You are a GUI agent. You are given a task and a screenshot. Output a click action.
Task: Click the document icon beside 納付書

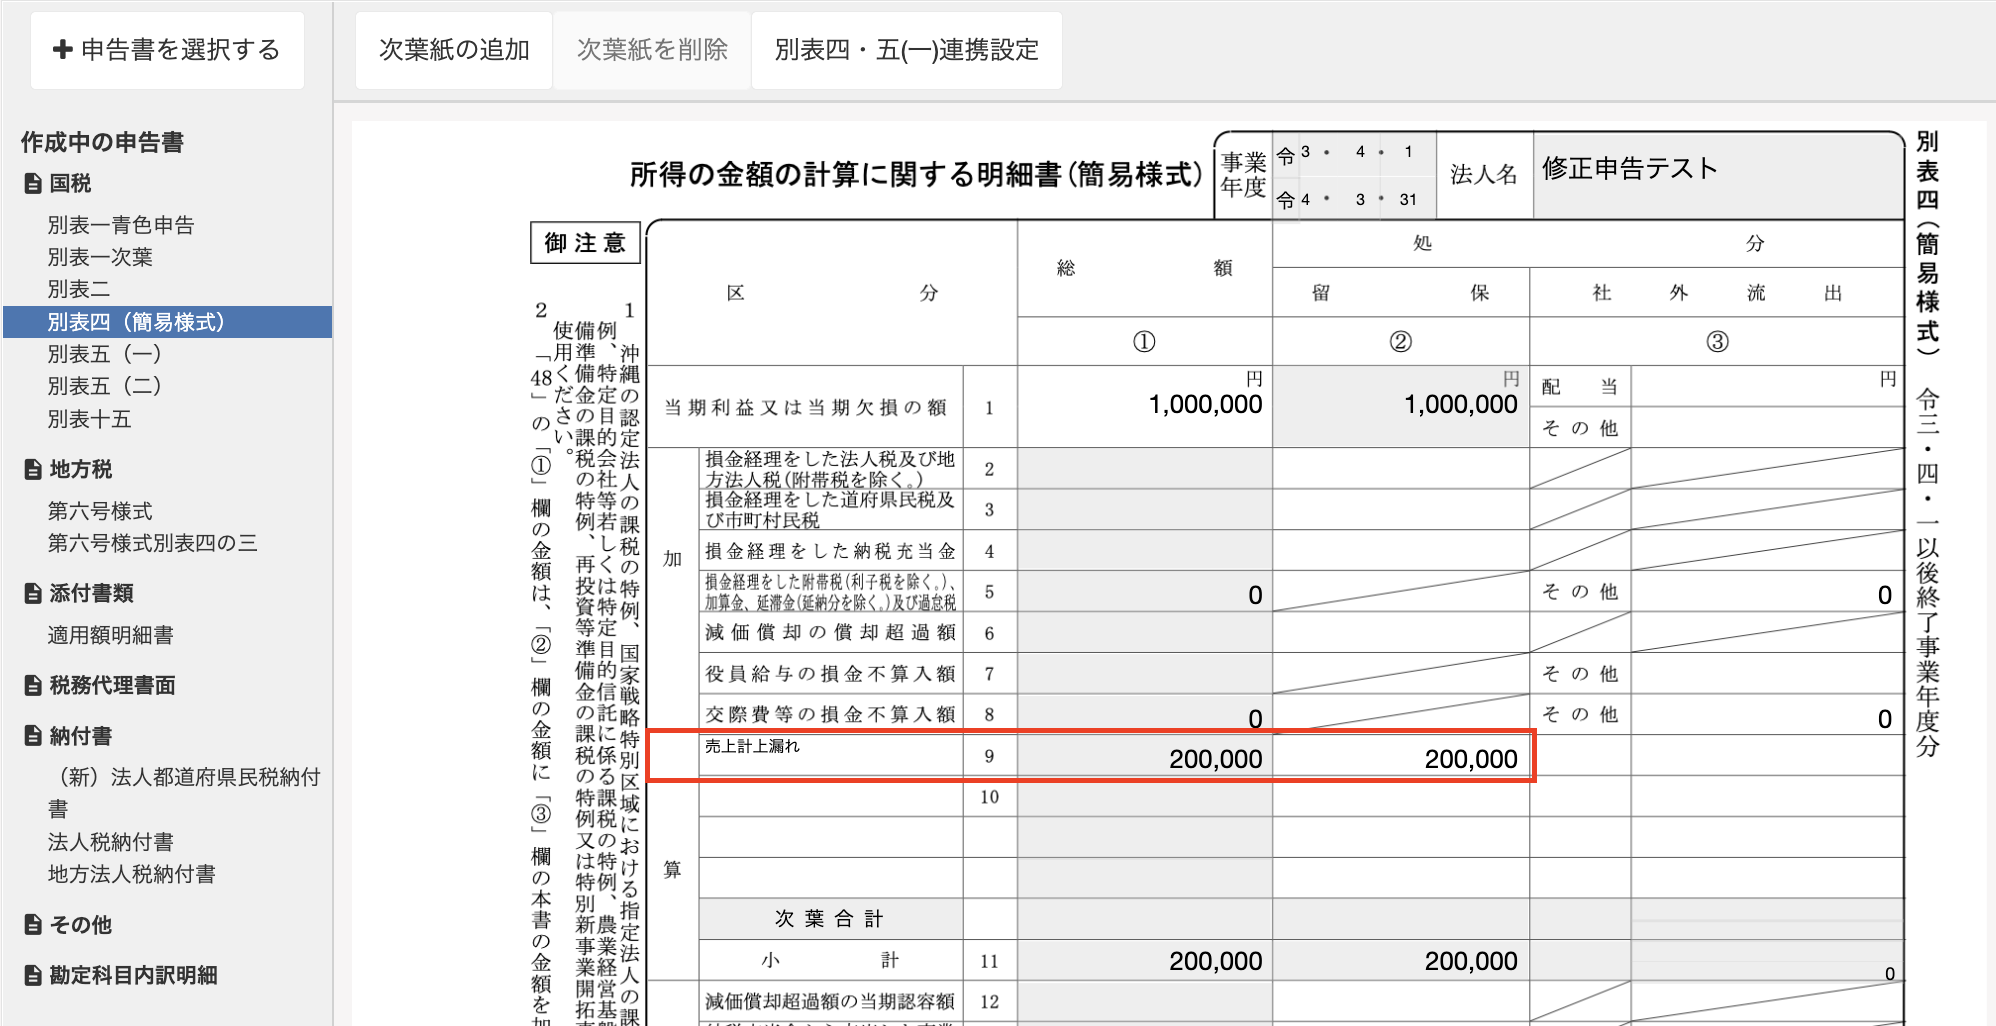[x=33, y=737]
